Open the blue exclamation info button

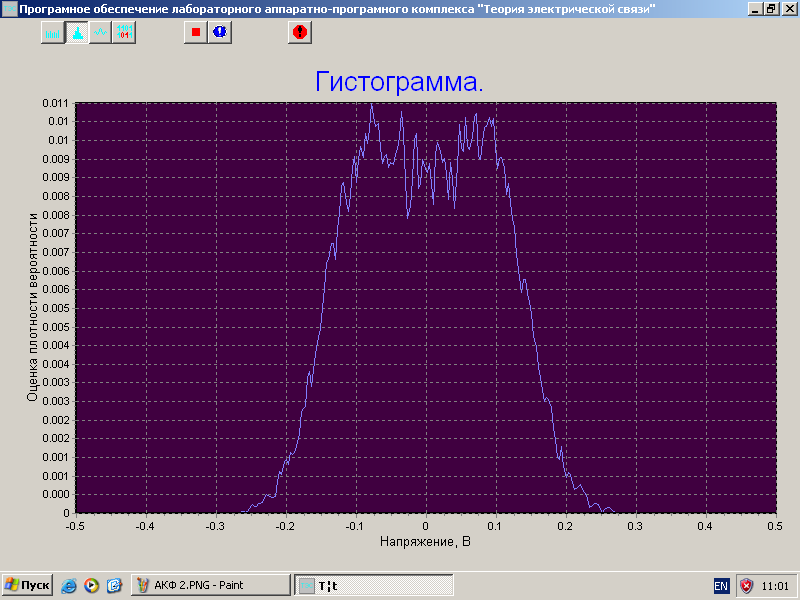(220, 33)
